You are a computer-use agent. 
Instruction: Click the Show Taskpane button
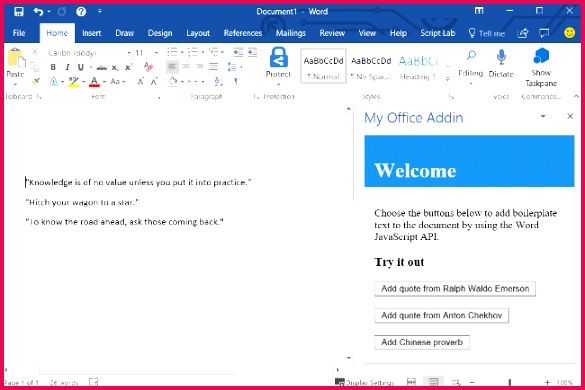541,67
